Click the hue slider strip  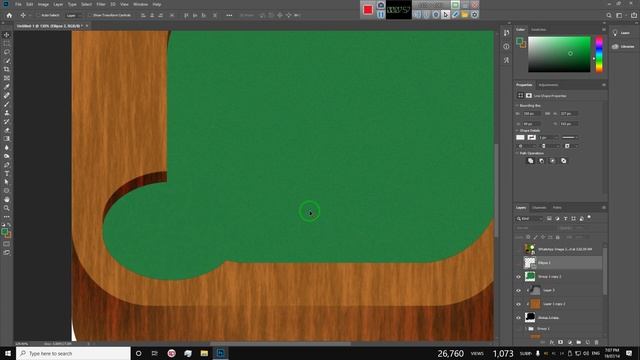599,54
